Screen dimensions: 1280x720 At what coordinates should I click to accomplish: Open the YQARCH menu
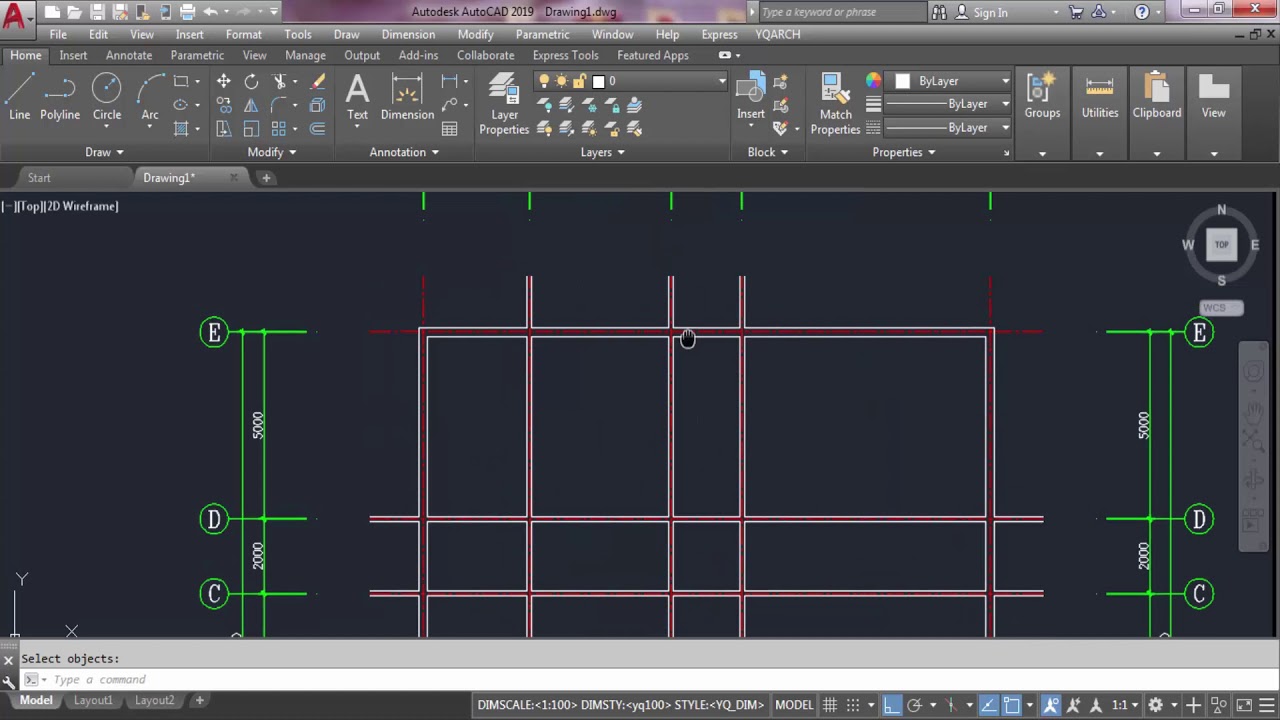coord(777,34)
